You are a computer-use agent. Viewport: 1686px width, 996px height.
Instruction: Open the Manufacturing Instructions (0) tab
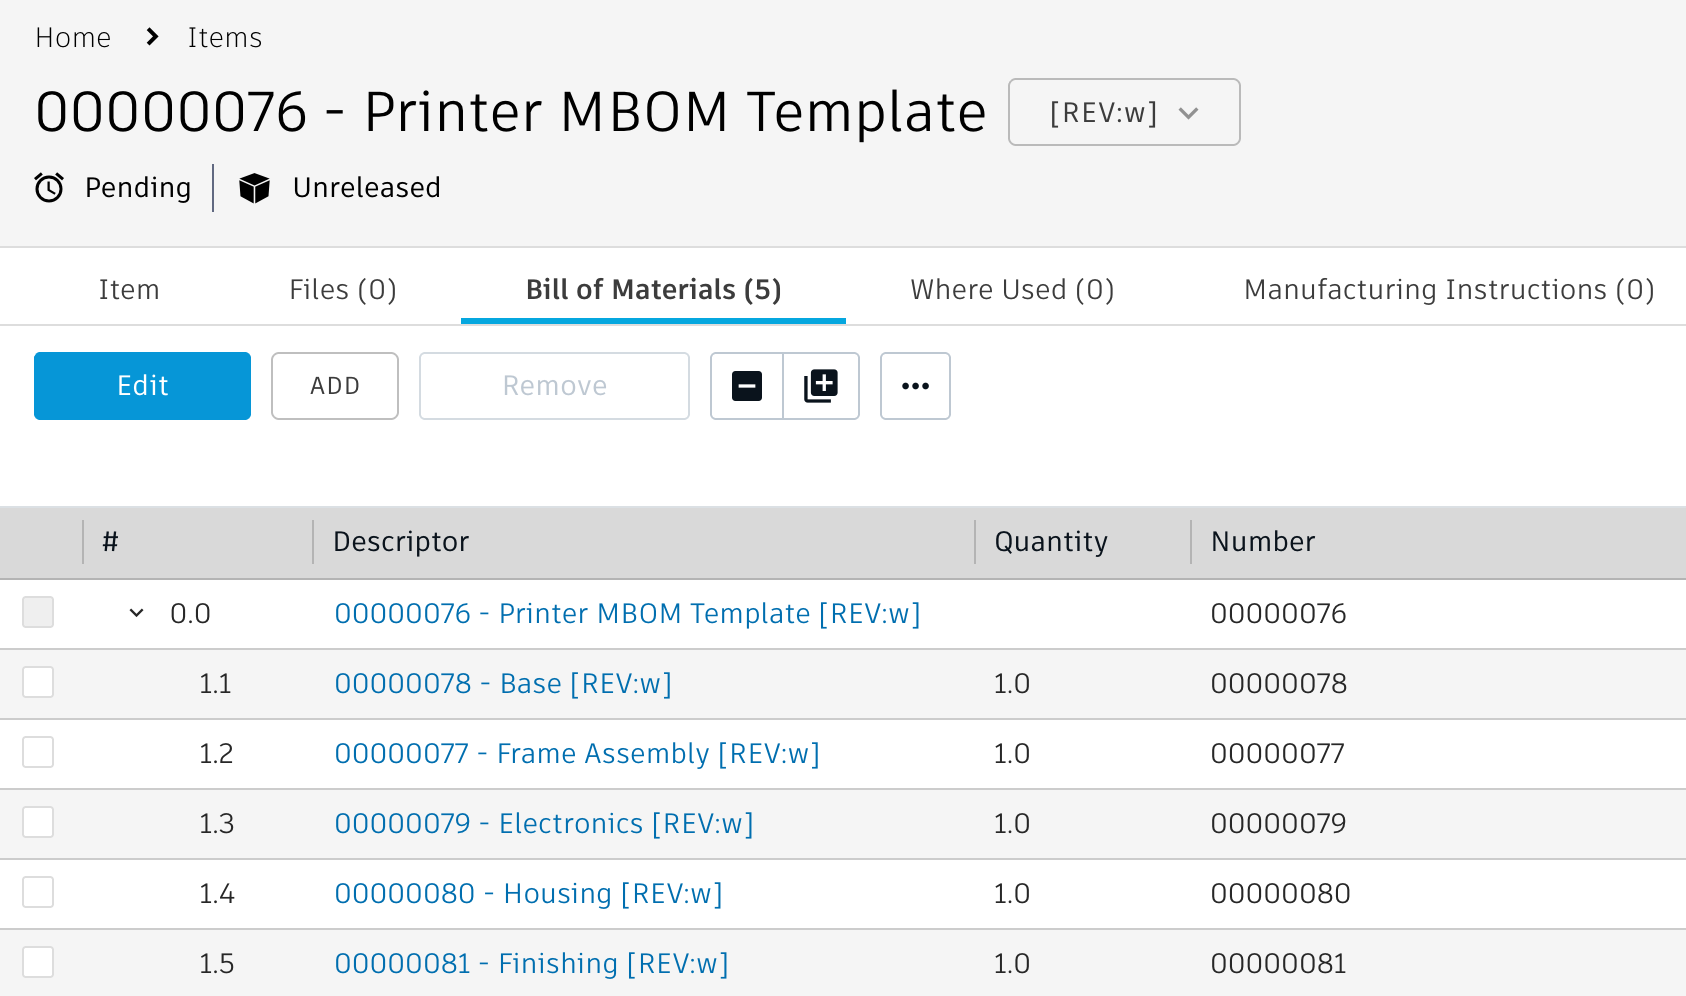pyautogui.click(x=1449, y=289)
